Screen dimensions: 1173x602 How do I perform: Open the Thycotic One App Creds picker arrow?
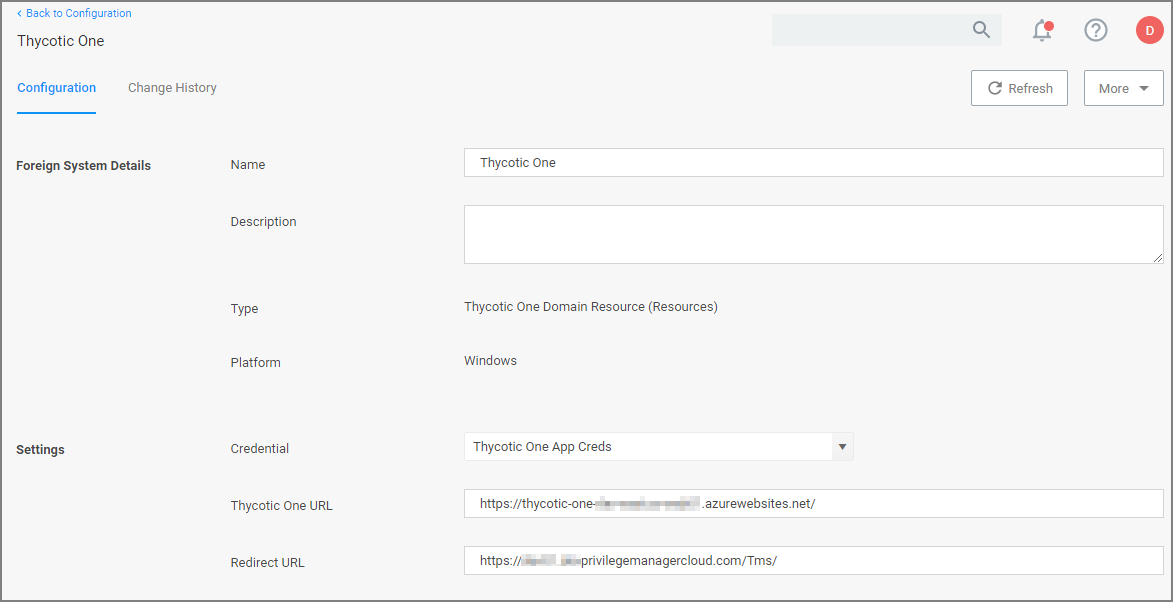point(843,446)
